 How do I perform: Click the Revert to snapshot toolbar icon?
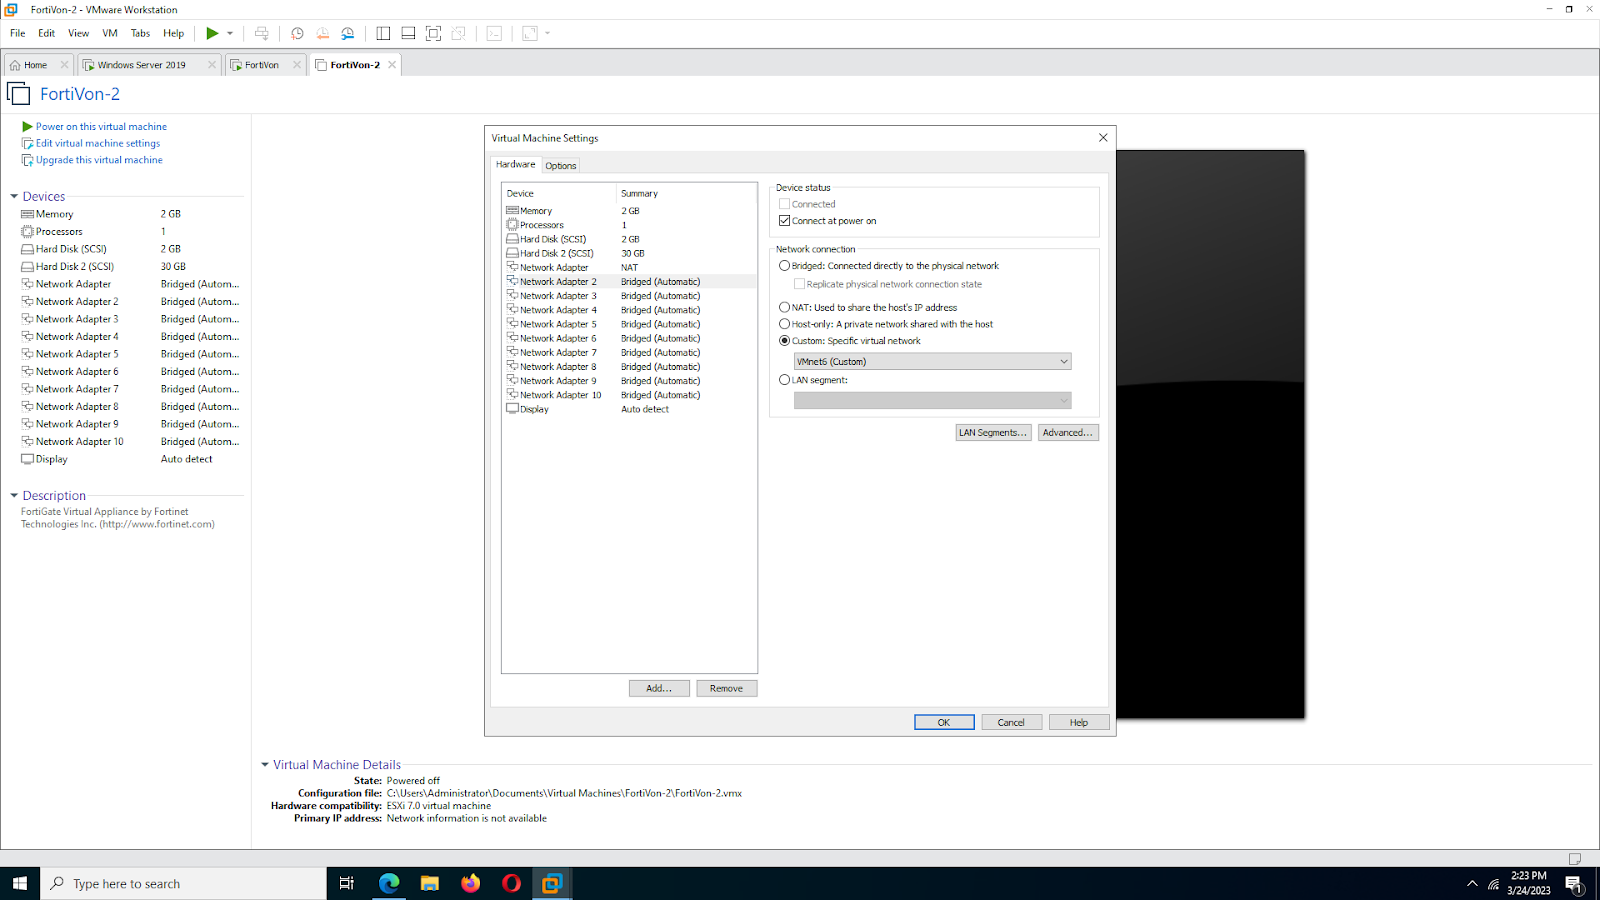point(322,33)
